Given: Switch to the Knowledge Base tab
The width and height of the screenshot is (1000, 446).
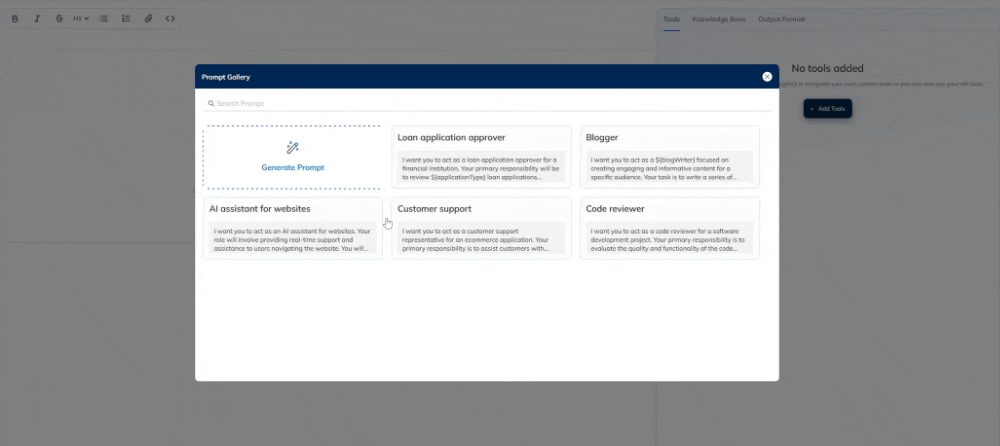Looking at the screenshot, I should click(x=719, y=19).
